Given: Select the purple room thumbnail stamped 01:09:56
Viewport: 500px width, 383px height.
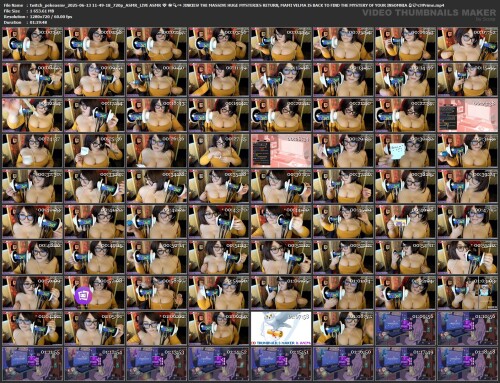Looking at the screenshot, I should coord(406,328).
